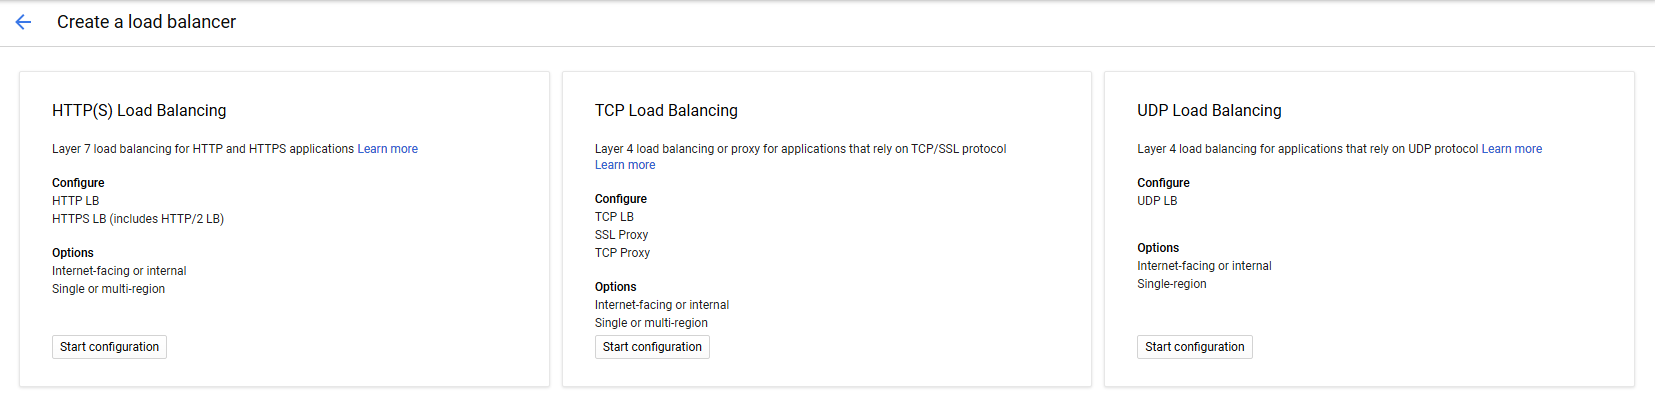The image size is (1655, 418).
Task: Click the HTTP(S) Load Balancing heading
Action: (139, 111)
